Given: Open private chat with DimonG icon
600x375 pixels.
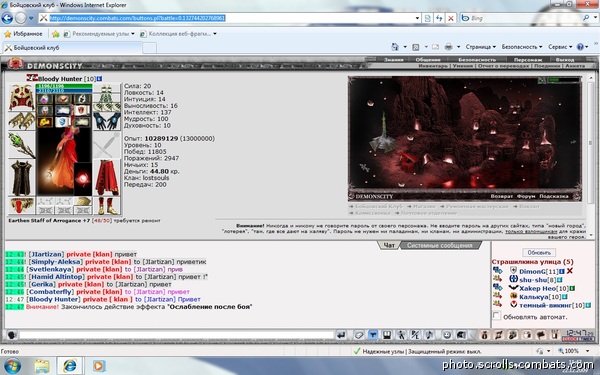Looking at the screenshot, I should click(497, 271).
